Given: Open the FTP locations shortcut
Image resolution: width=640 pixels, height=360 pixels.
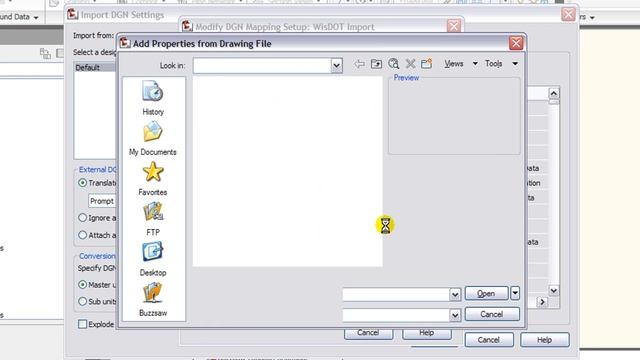Looking at the screenshot, I should point(153,219).
